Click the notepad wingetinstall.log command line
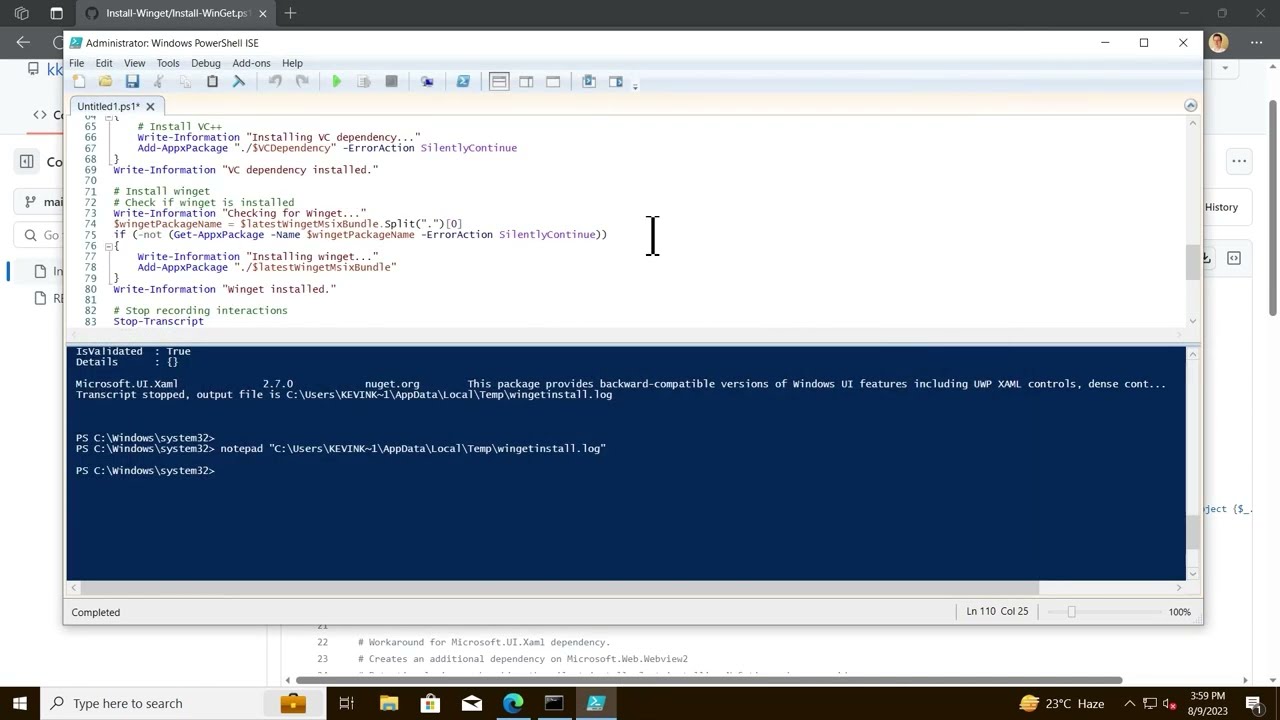This screenshot has width=1280, height=720. pyautogui.click(x=413, y=449)
